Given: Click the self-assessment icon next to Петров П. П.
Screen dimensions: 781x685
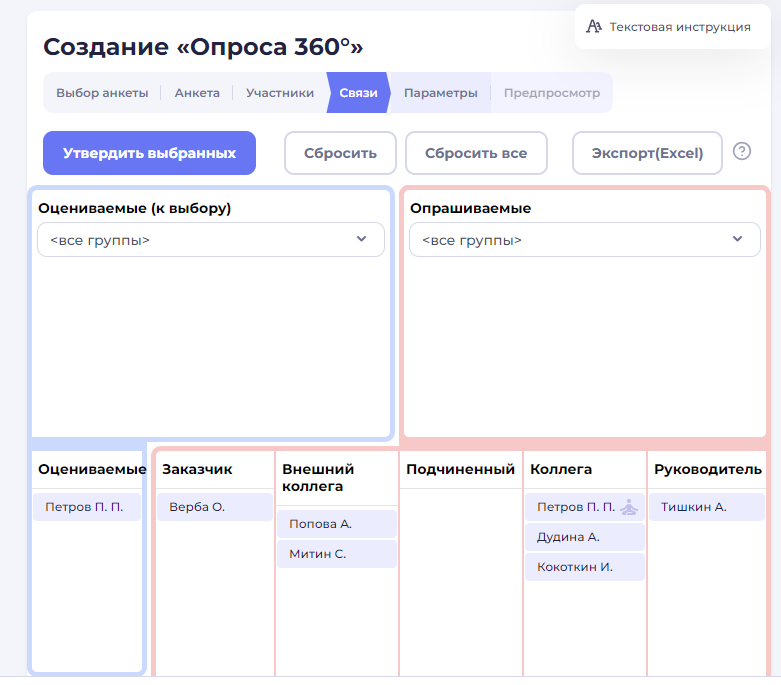Looking at the screenshot, I should coord(628,507).
